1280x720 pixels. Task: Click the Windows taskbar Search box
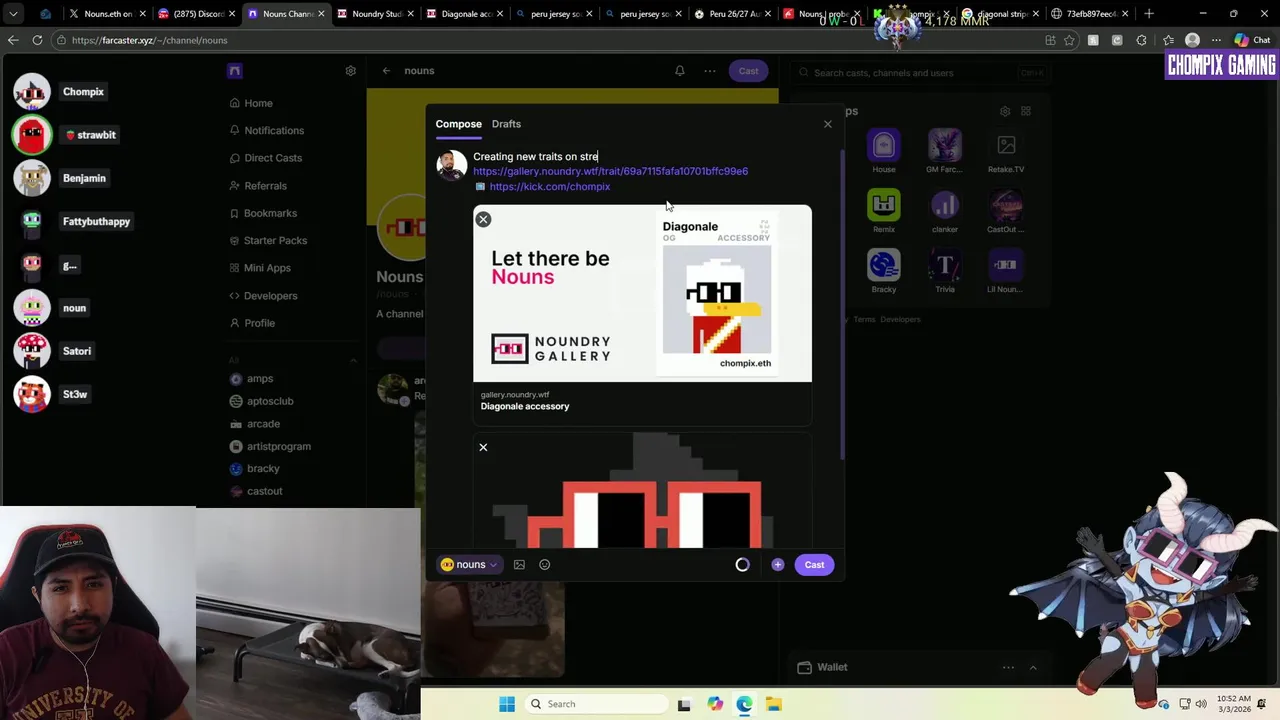pos(597,704)
